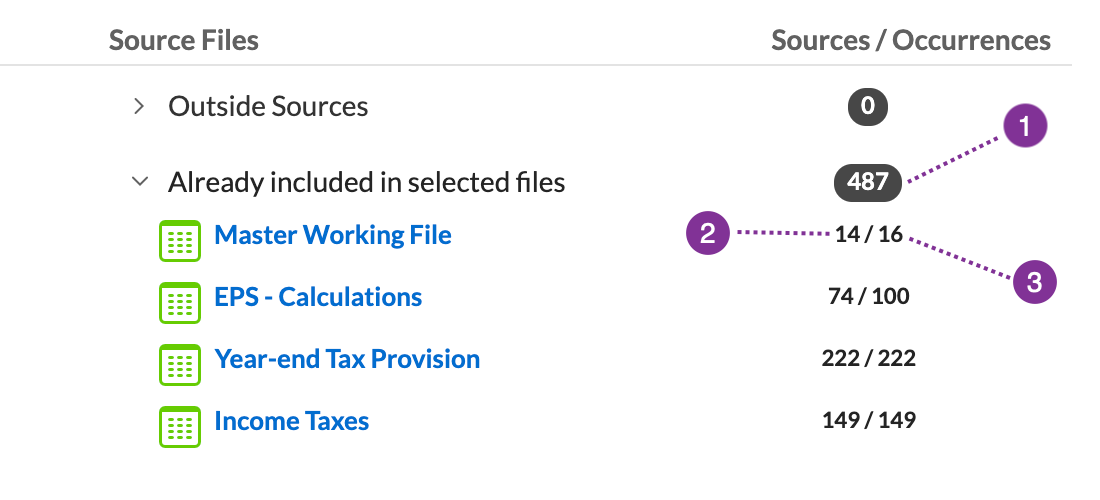
Task: Click purple callout marker 1
Action: pyautogui.click(x=1025, y=126)
